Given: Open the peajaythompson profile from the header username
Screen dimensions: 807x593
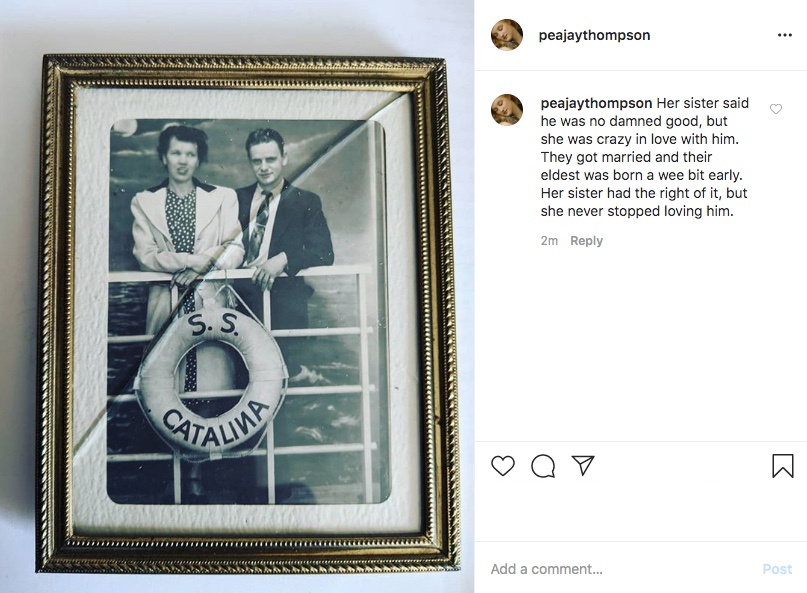Looking at the screenshot, I should pyautogui.click(x=594, y=35).
